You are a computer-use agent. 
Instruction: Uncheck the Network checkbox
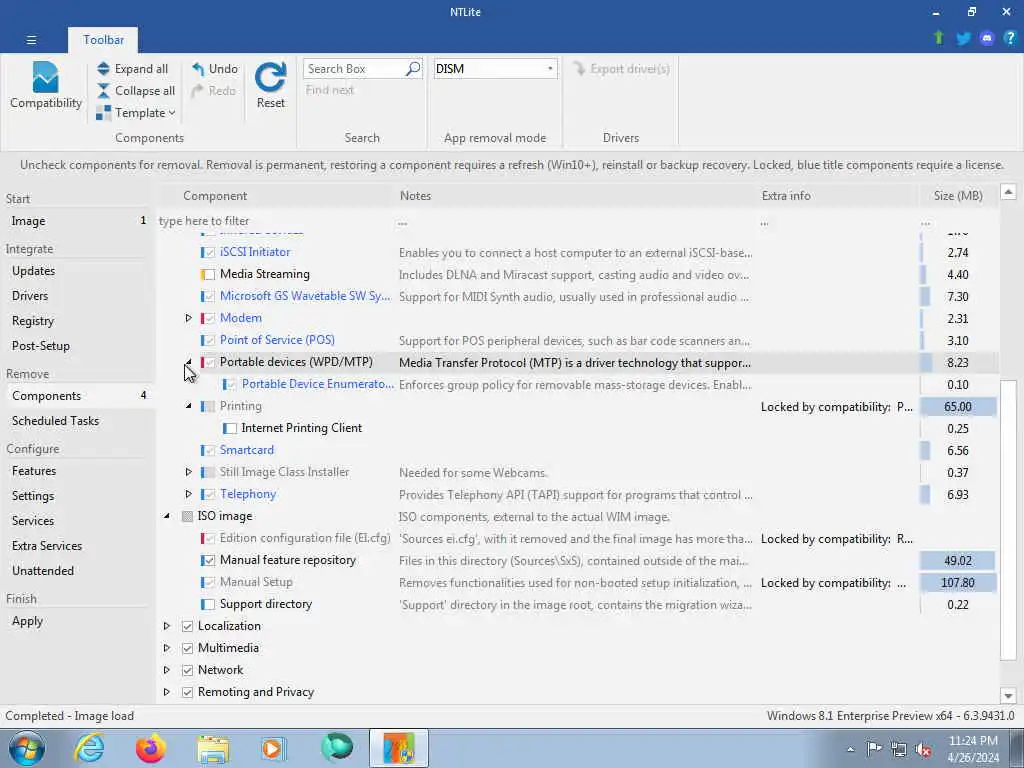187,670
